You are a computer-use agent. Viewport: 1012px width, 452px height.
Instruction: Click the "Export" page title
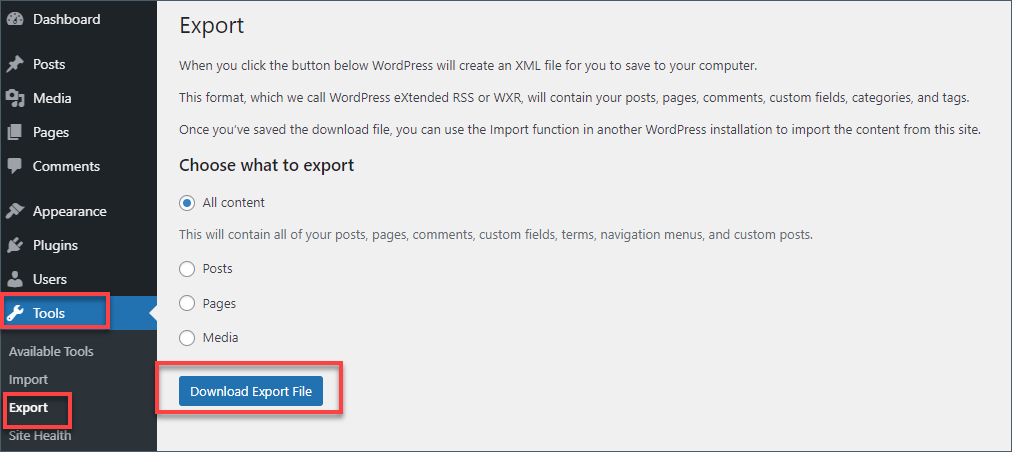tap(212, 26)
